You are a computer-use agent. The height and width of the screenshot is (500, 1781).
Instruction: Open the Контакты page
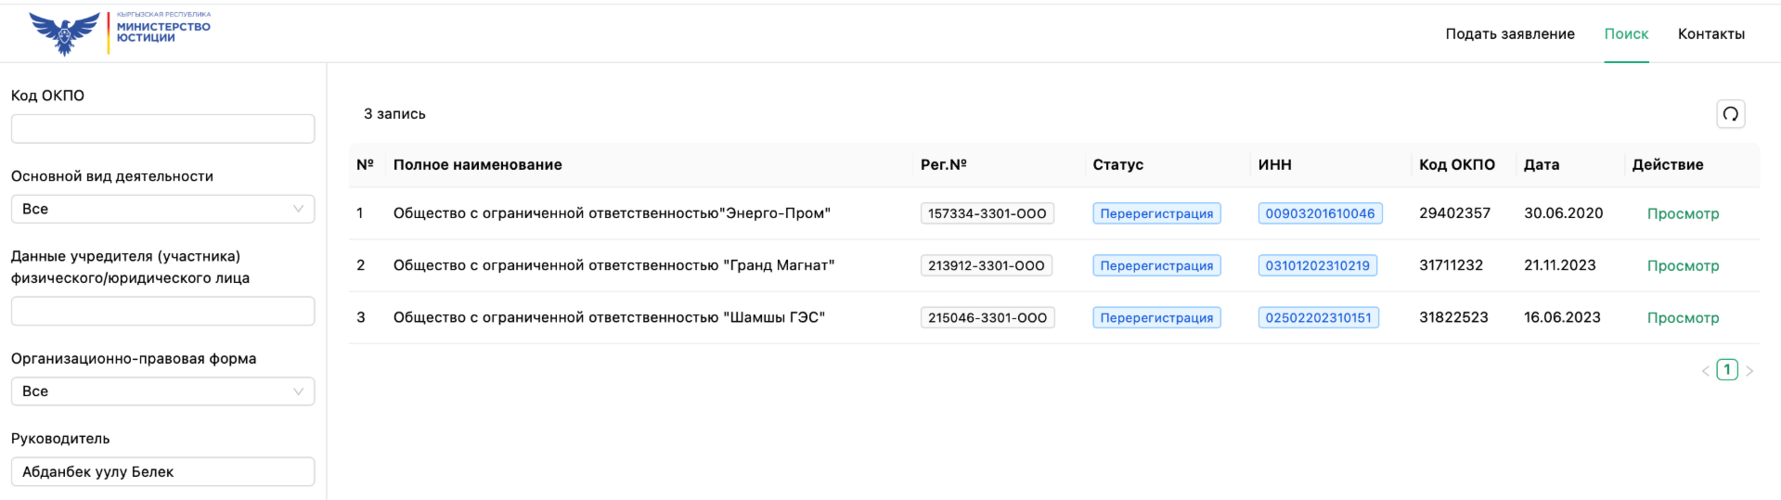click(1711, 34)
